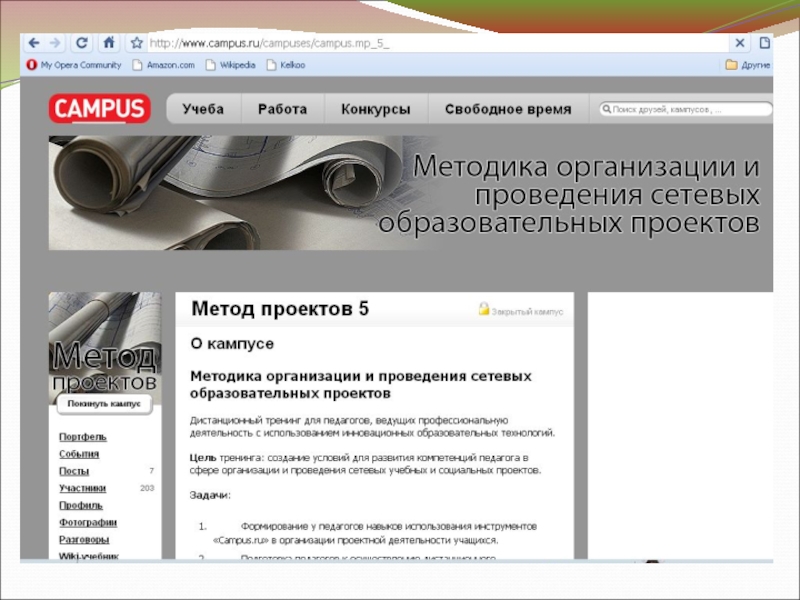
Task: Bookmark the page with the star icon
Action: tap(135, 43)
